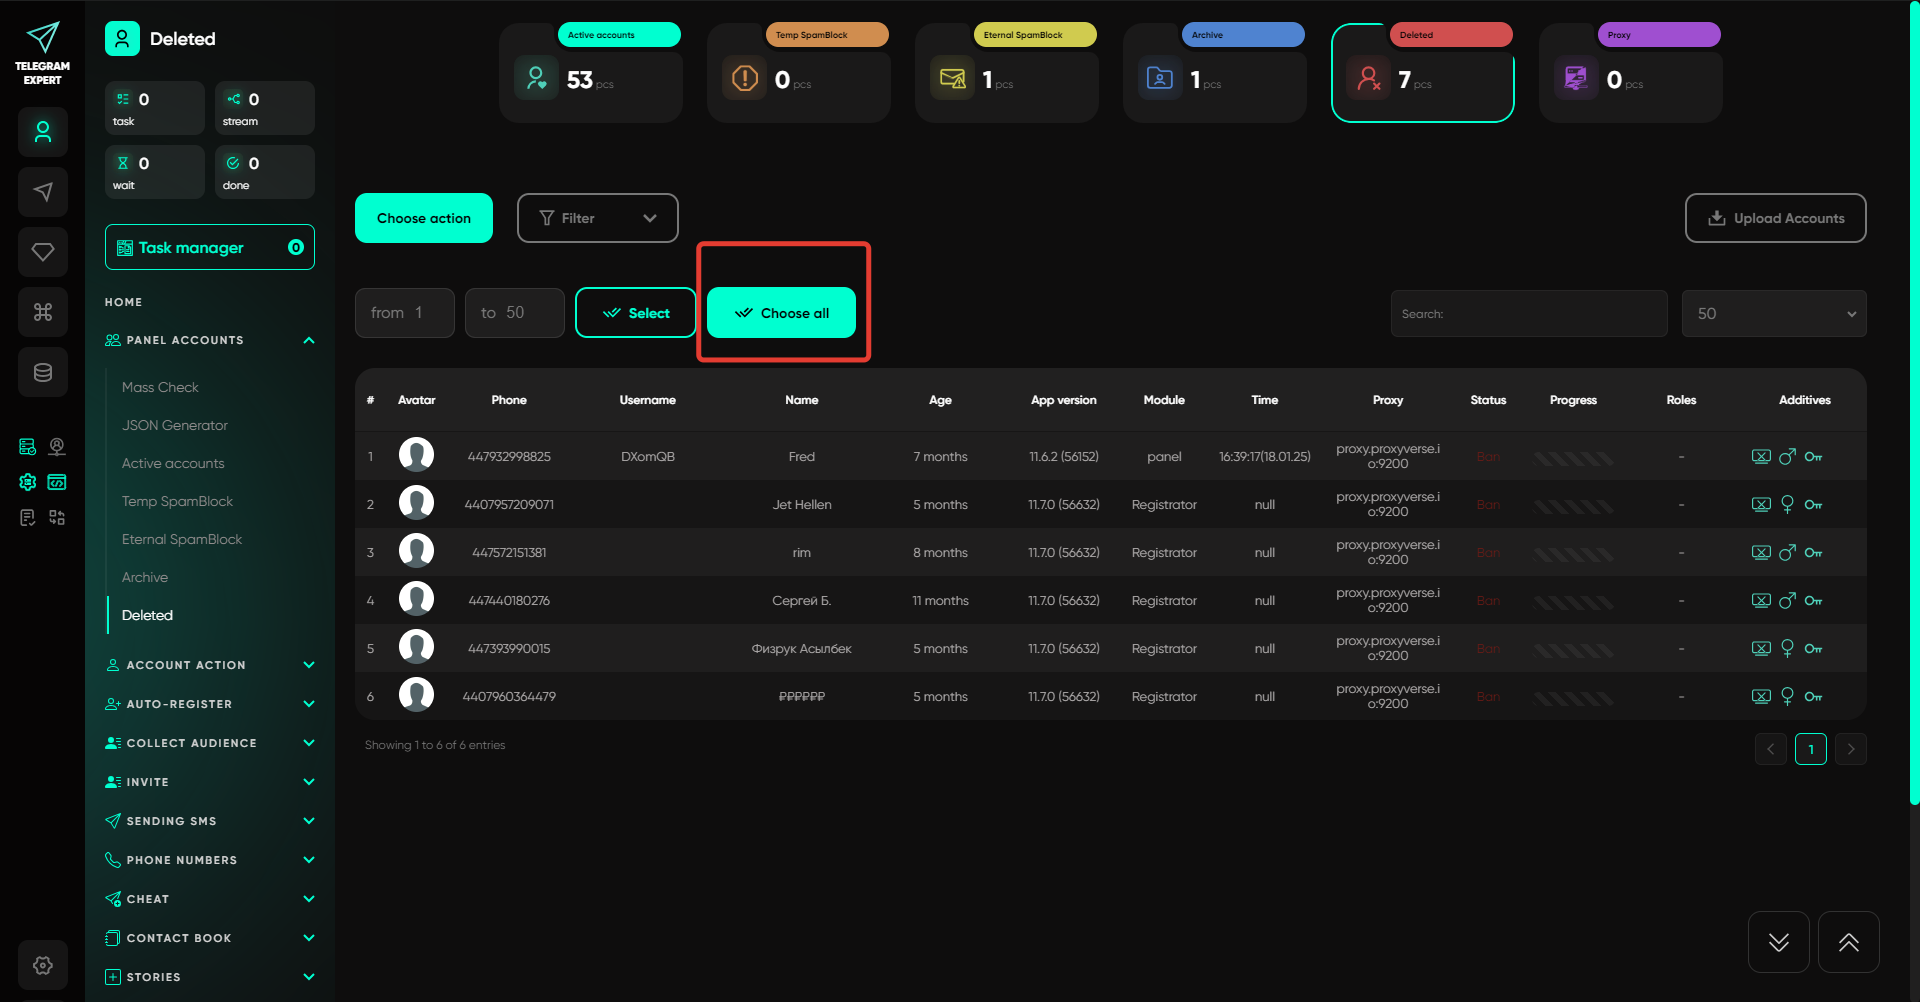Click the paper plane icon in left rail
Viewport: 1920px width, 1002px height.
[x=43, y=192]
